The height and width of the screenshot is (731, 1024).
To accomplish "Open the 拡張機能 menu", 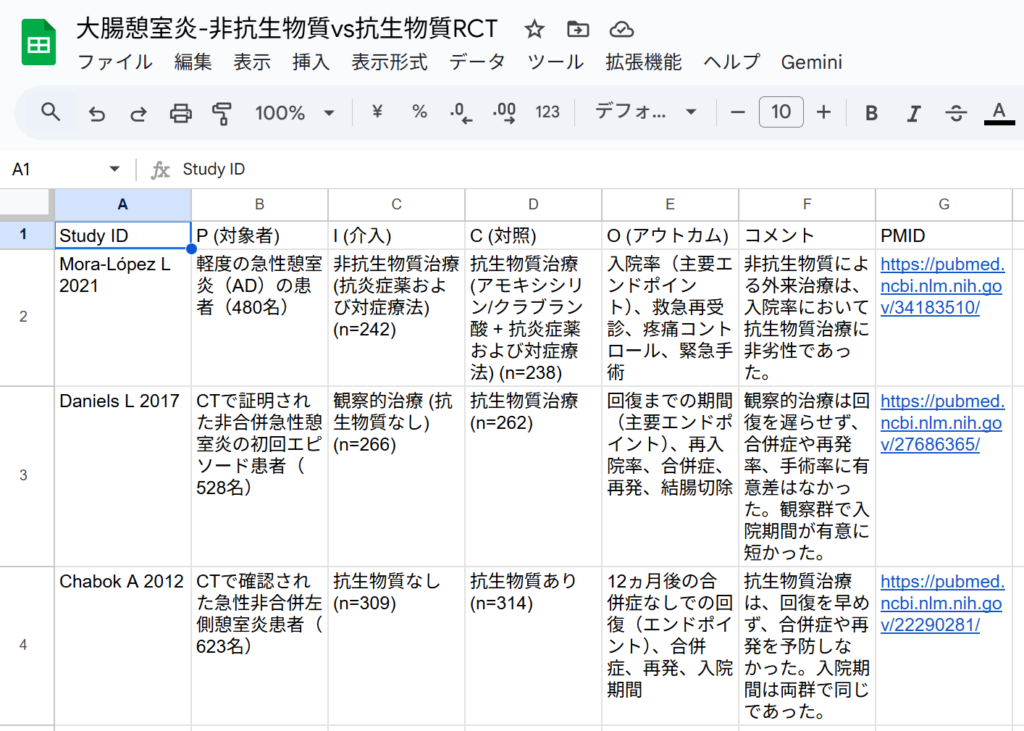I will (x=643, y=62).
